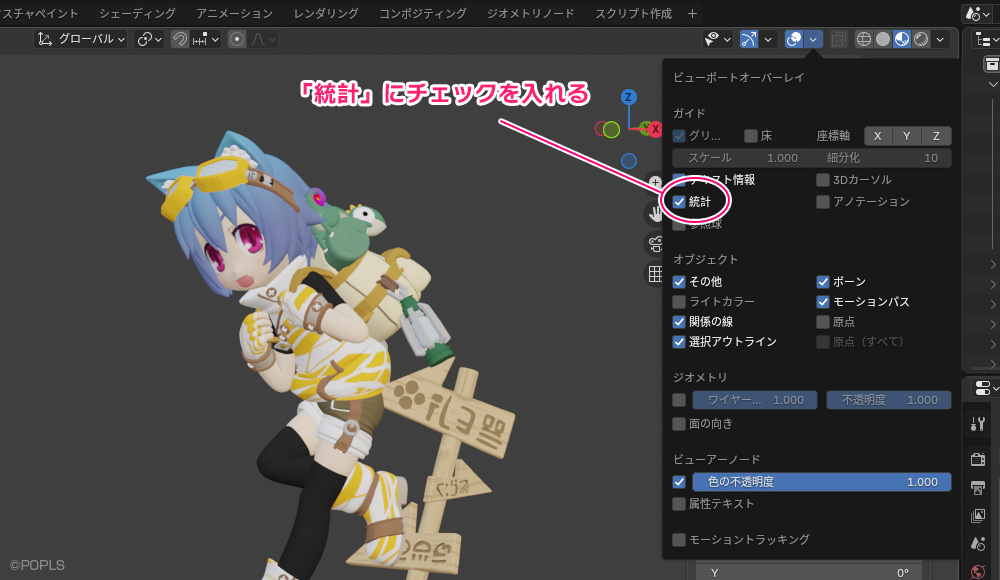Screen dimensions: 1000x580
Task: Click the outliner collection box icon
Action: 992,64
